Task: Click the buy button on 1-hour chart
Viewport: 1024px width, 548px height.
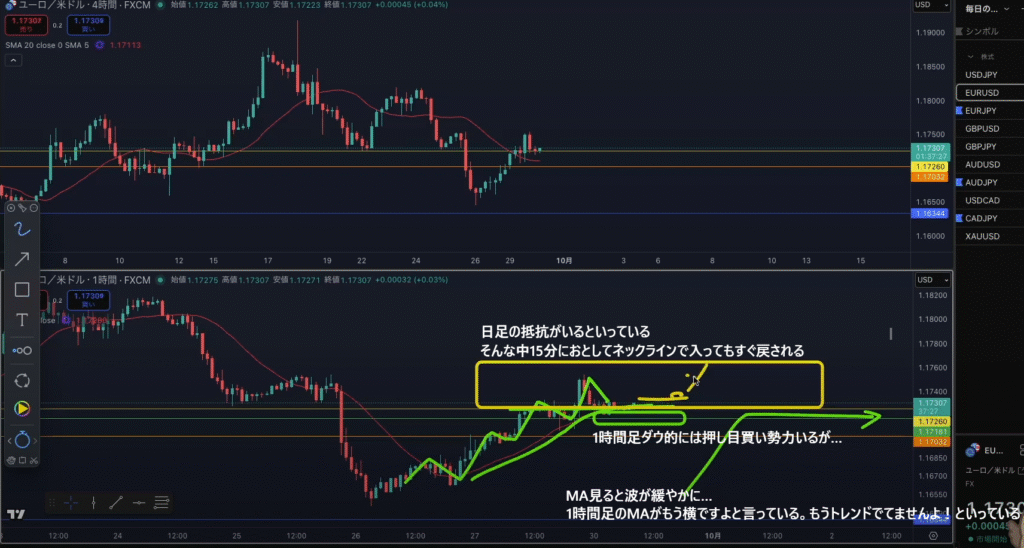Action: click(x=88, y=300)
